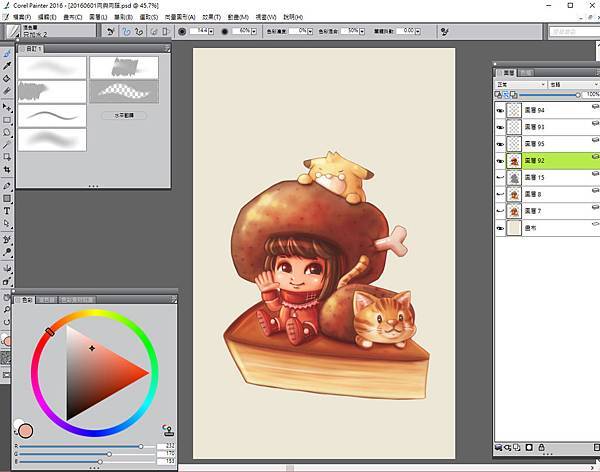
Task: Adjust the layer opacity slider
Action: pyautogui.click(x=548, y=95)
